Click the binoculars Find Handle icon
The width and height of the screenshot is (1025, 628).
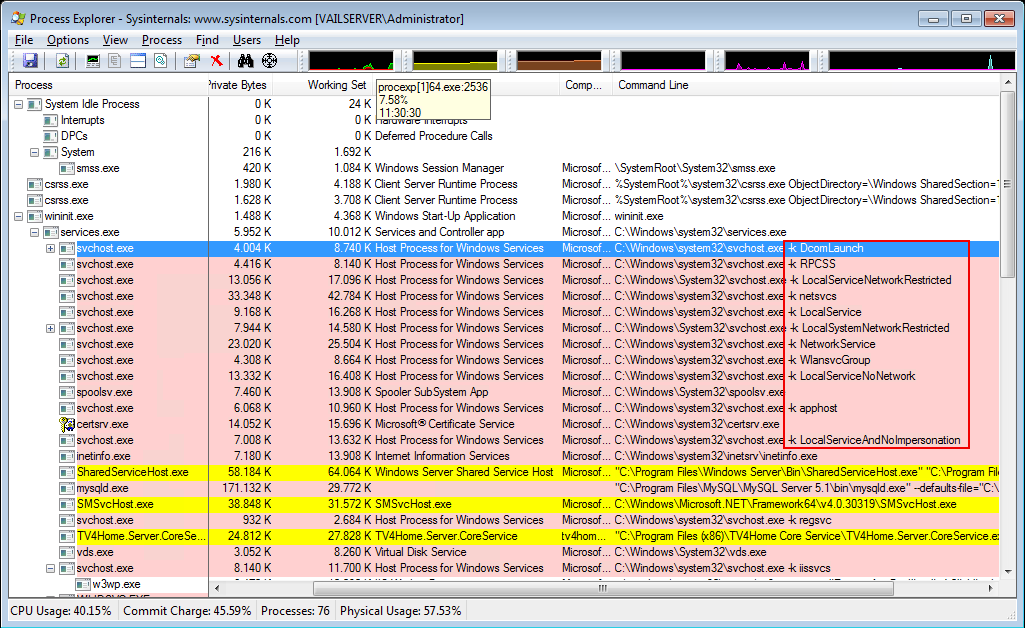coord(245,61)
